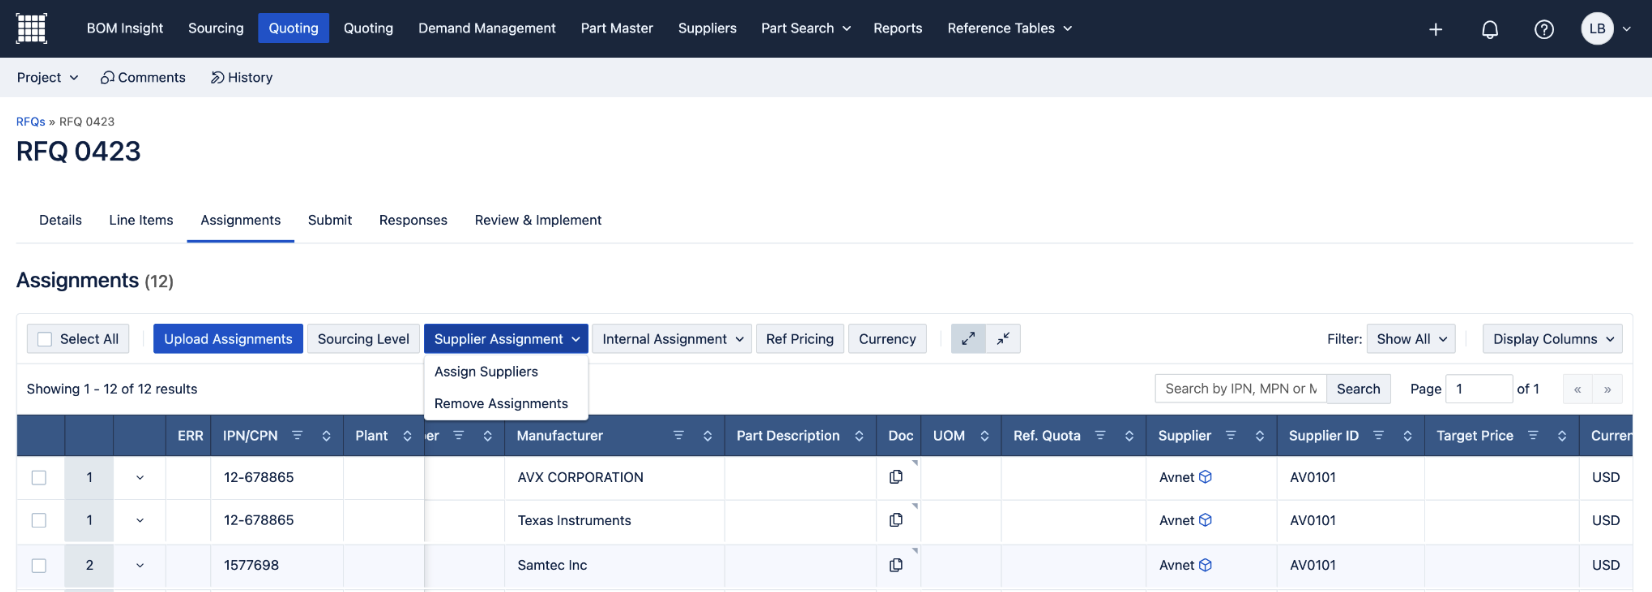Viewport: 1652px width, 592px height.
Task: Open the Show All filter dropdown
Action: 1411,339
